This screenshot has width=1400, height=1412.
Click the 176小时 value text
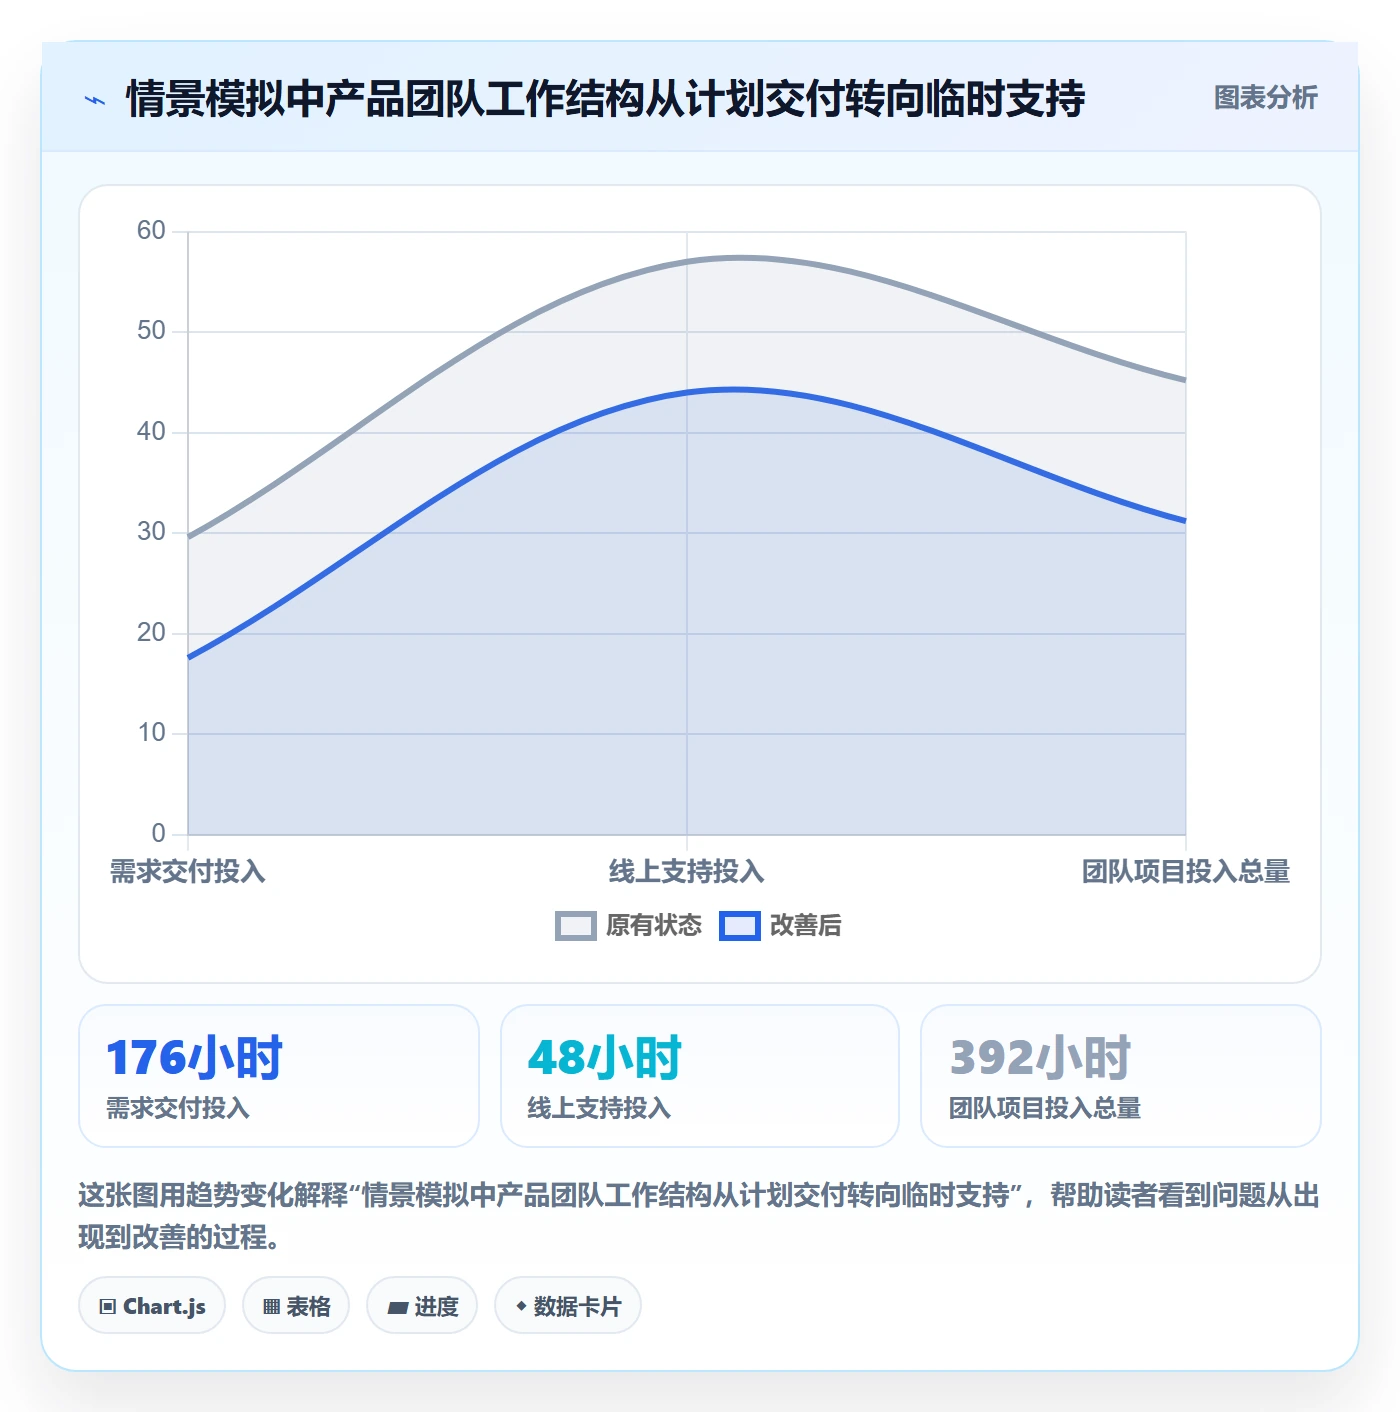pyautogui.click(x=195, y=1058)
